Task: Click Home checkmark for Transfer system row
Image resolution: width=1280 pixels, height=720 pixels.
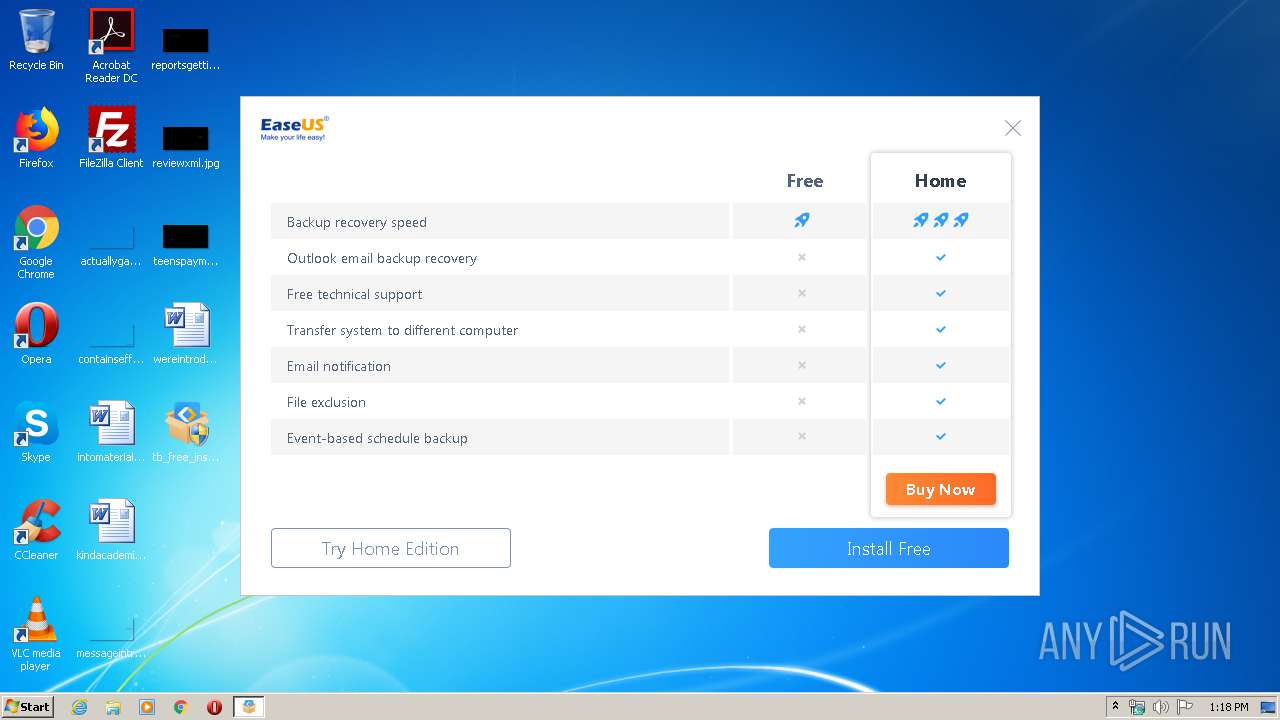Action: 940,329
